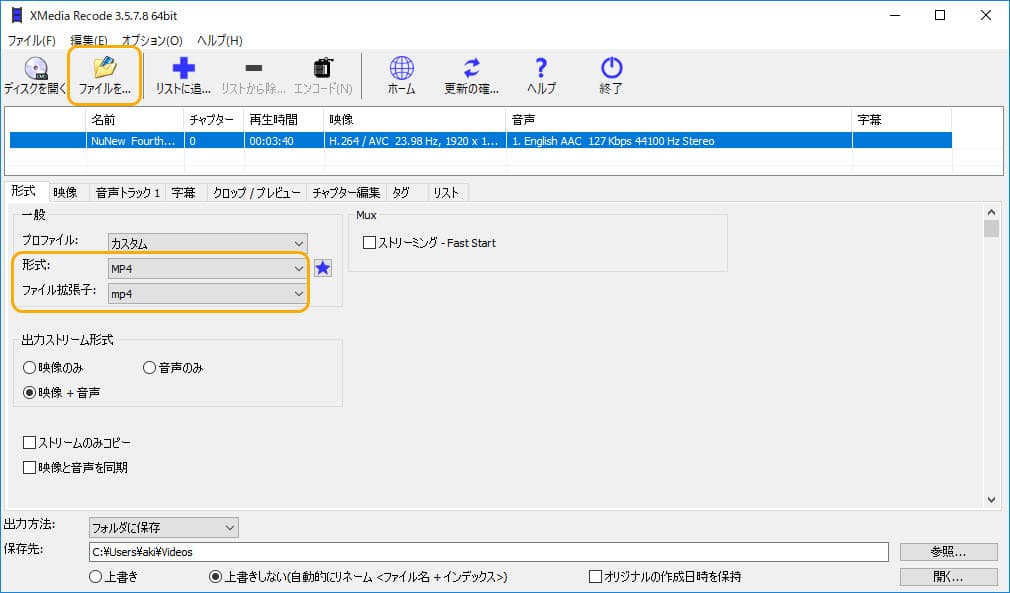Open Help with the question mark icon

[541, 70]
